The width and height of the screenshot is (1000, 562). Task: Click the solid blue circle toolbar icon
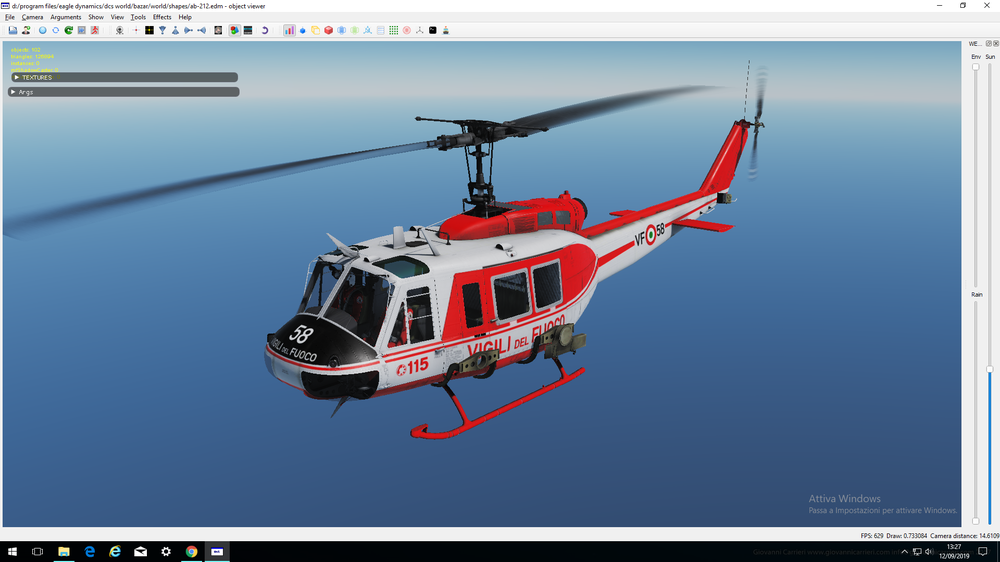(x=43, y=30)
